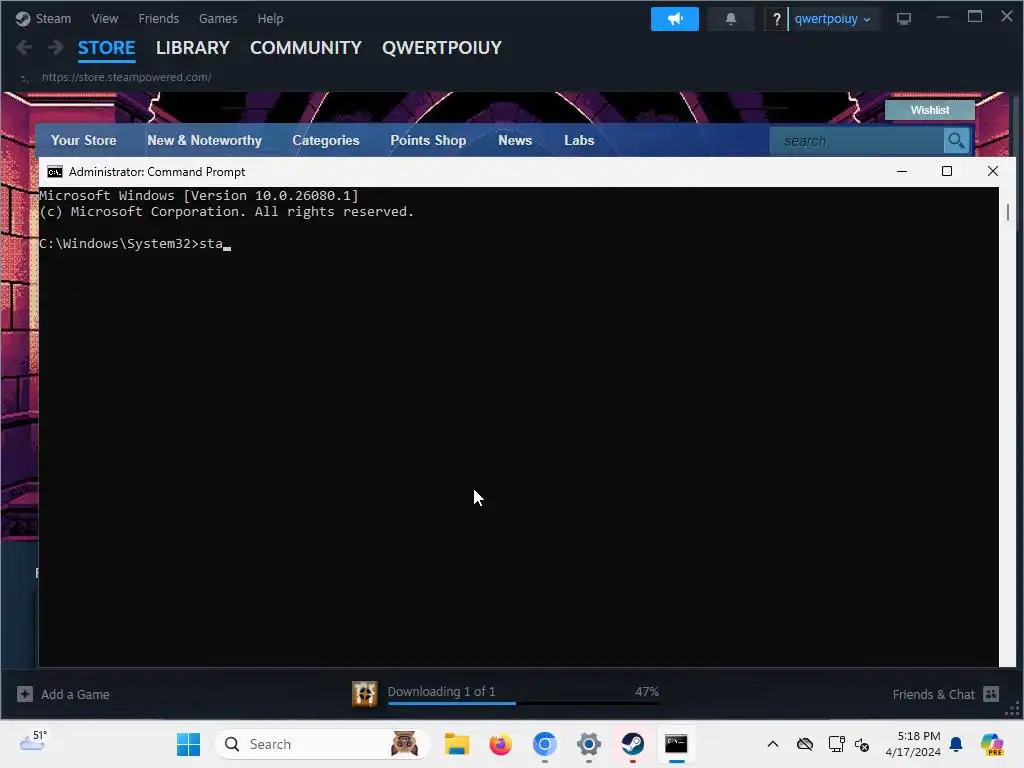This screenshot has height=768, width=1024.
Task: Go back with Steam's back arrow
Action: pos(24,47)
